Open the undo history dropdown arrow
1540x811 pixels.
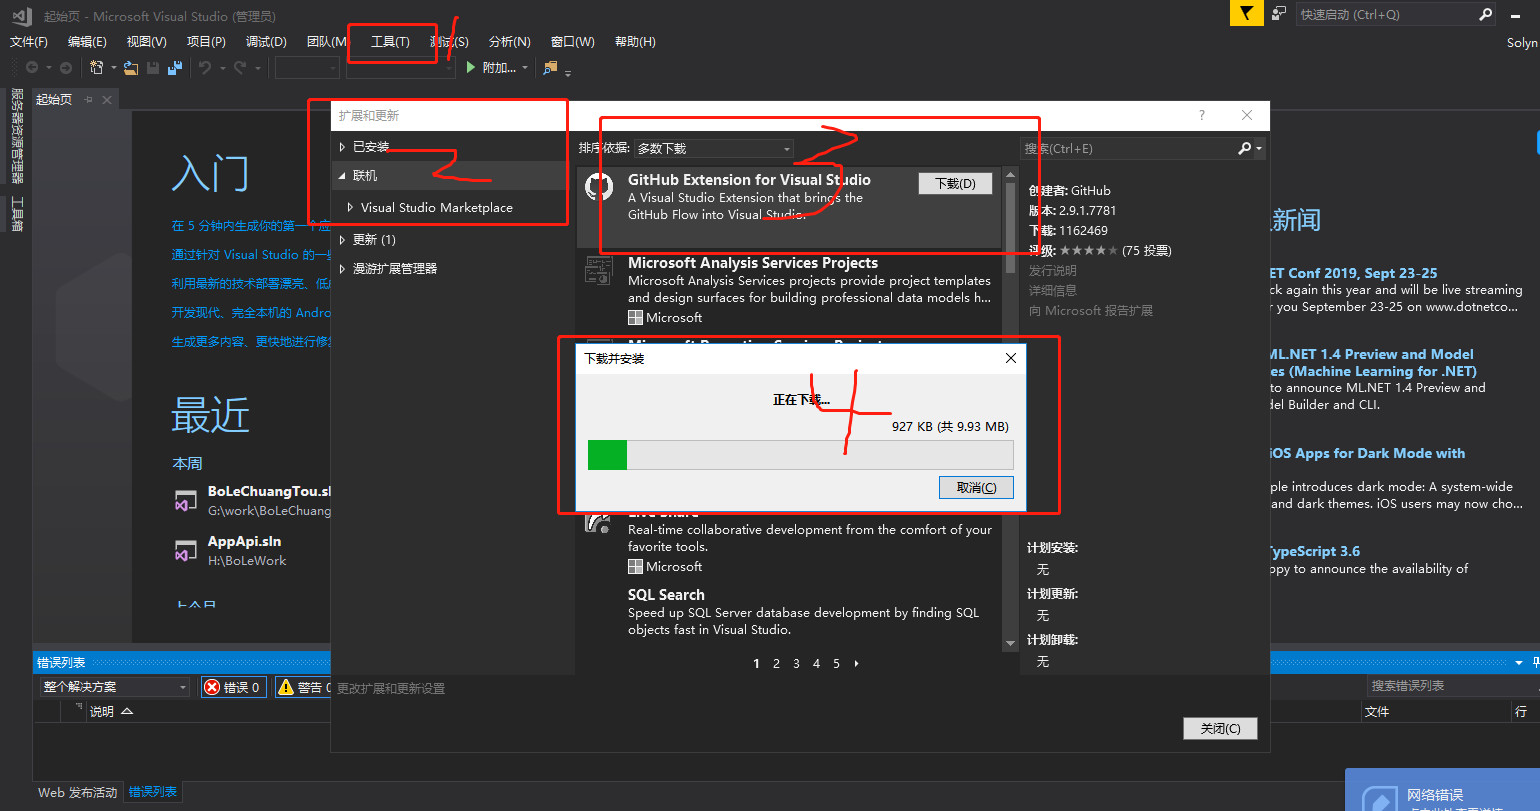click(221, 68)
